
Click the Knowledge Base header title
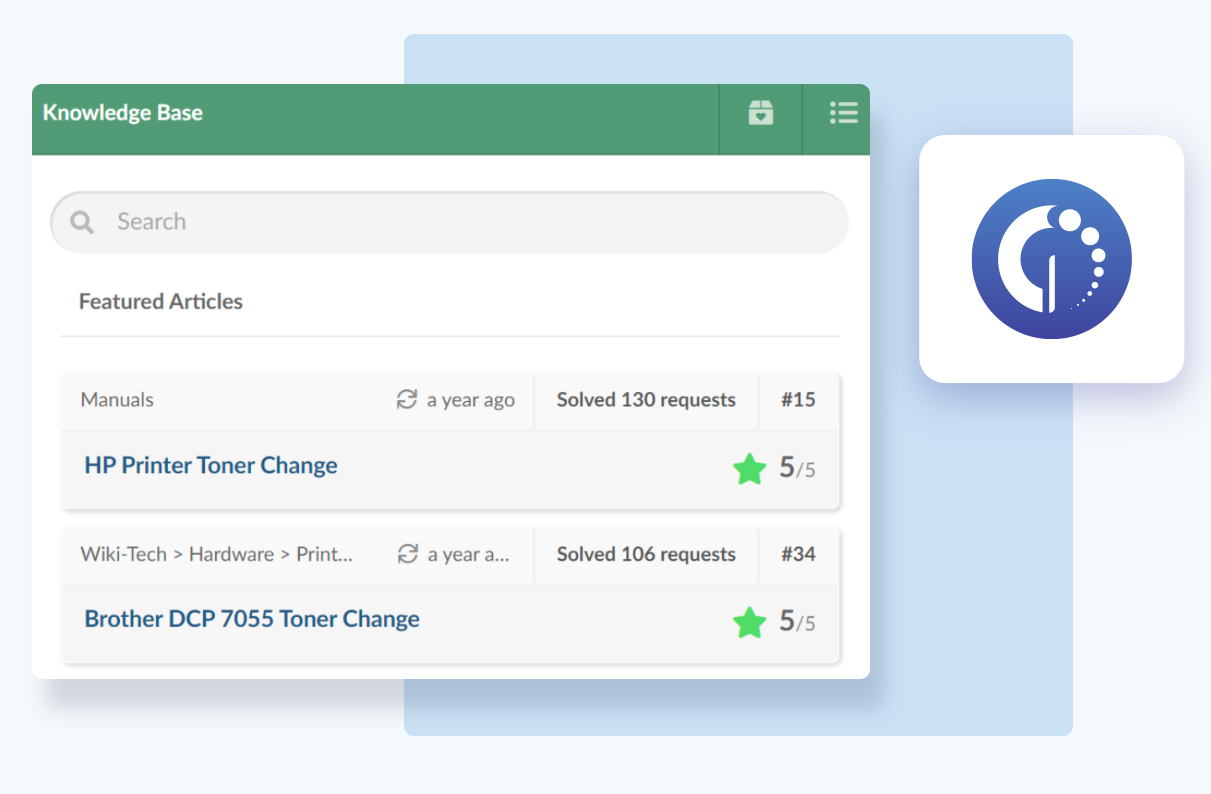click(123, 113)
